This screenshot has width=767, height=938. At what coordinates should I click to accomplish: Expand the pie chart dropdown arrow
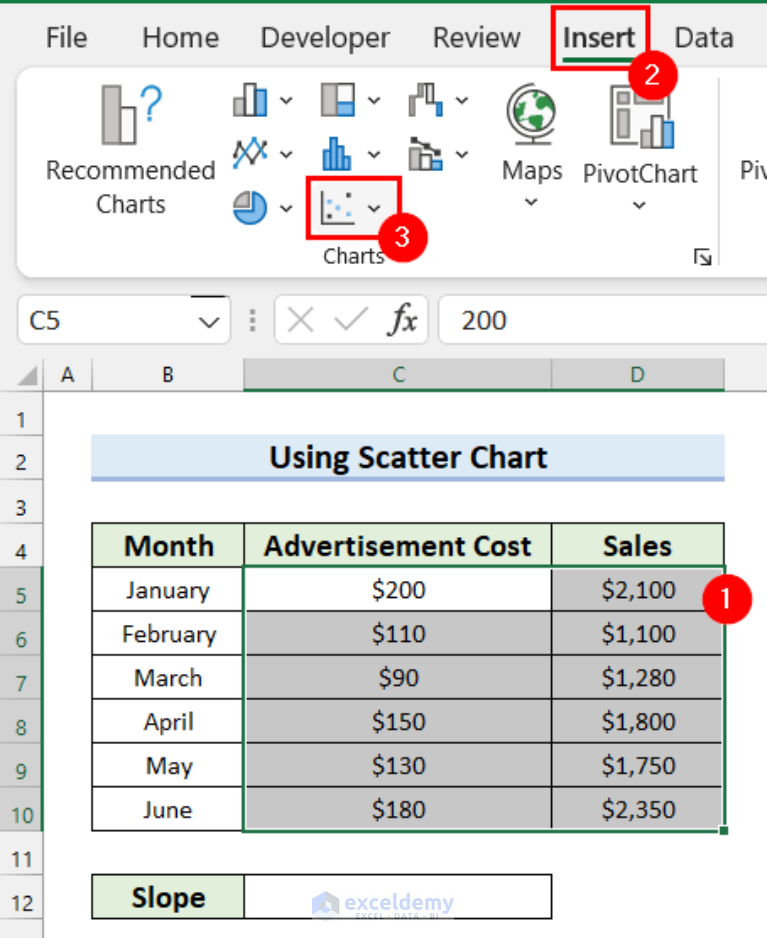tap(287, 208)
